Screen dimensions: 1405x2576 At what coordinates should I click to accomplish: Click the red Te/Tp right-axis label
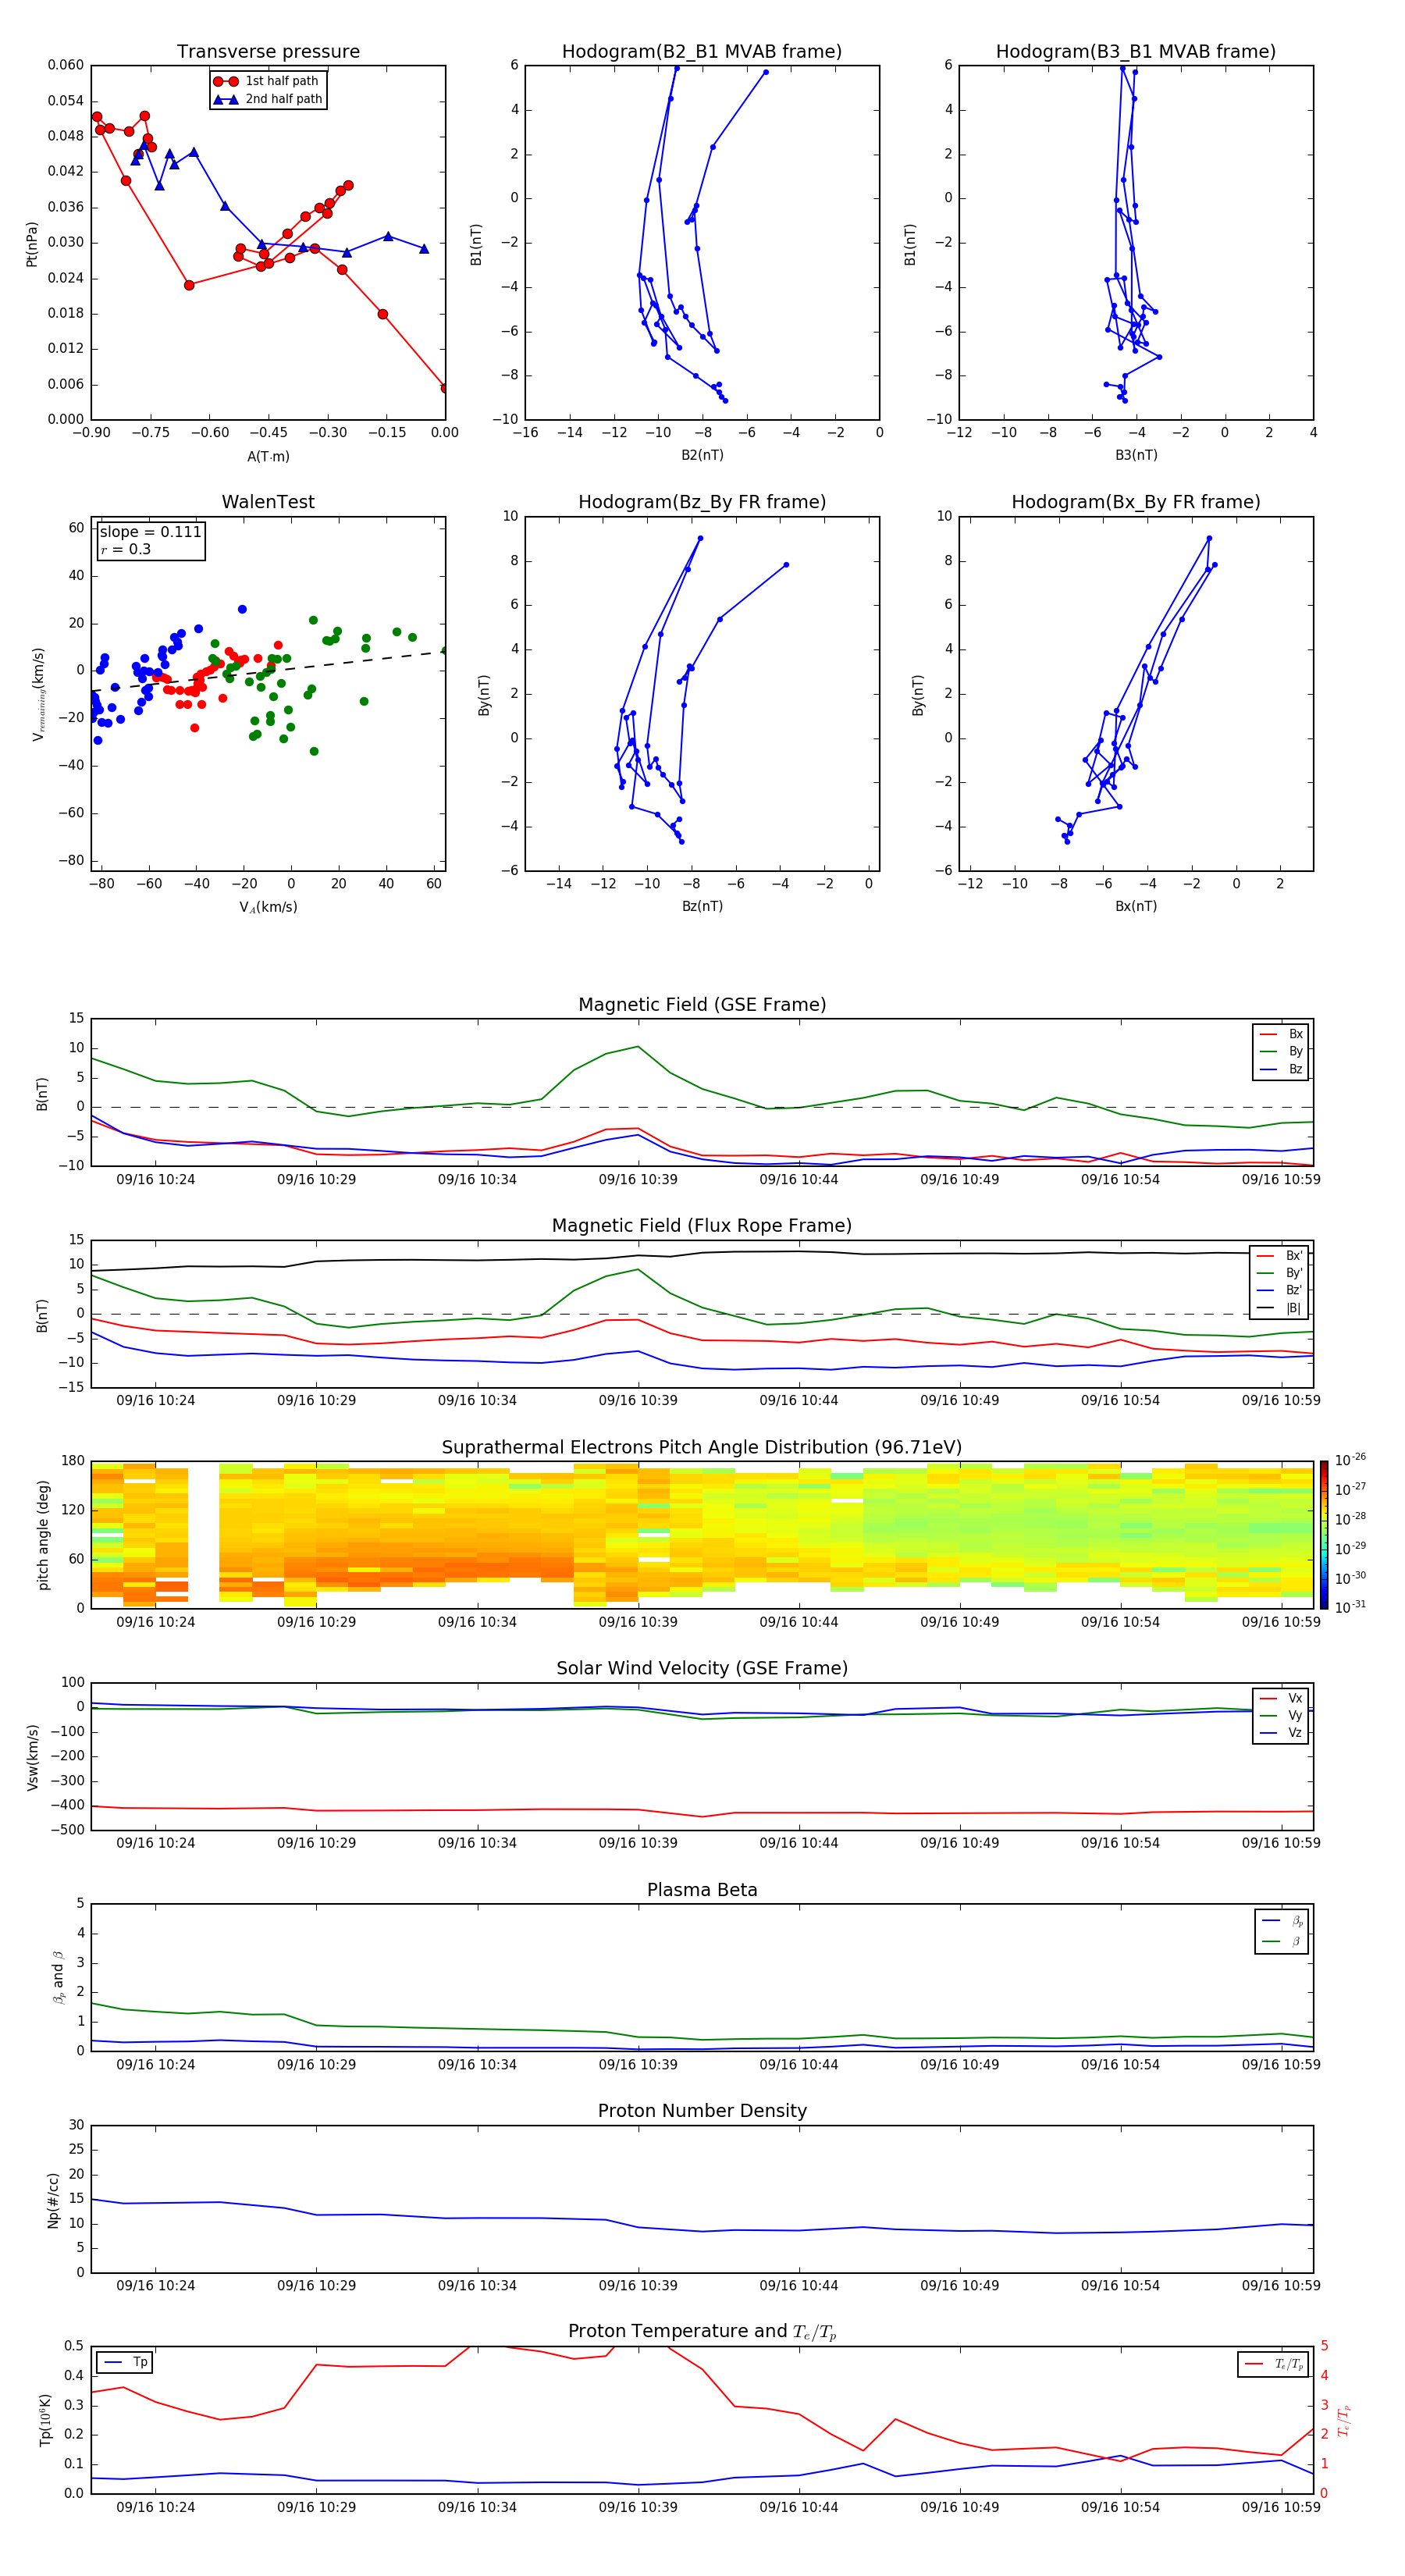[x=1344, y=2420]
